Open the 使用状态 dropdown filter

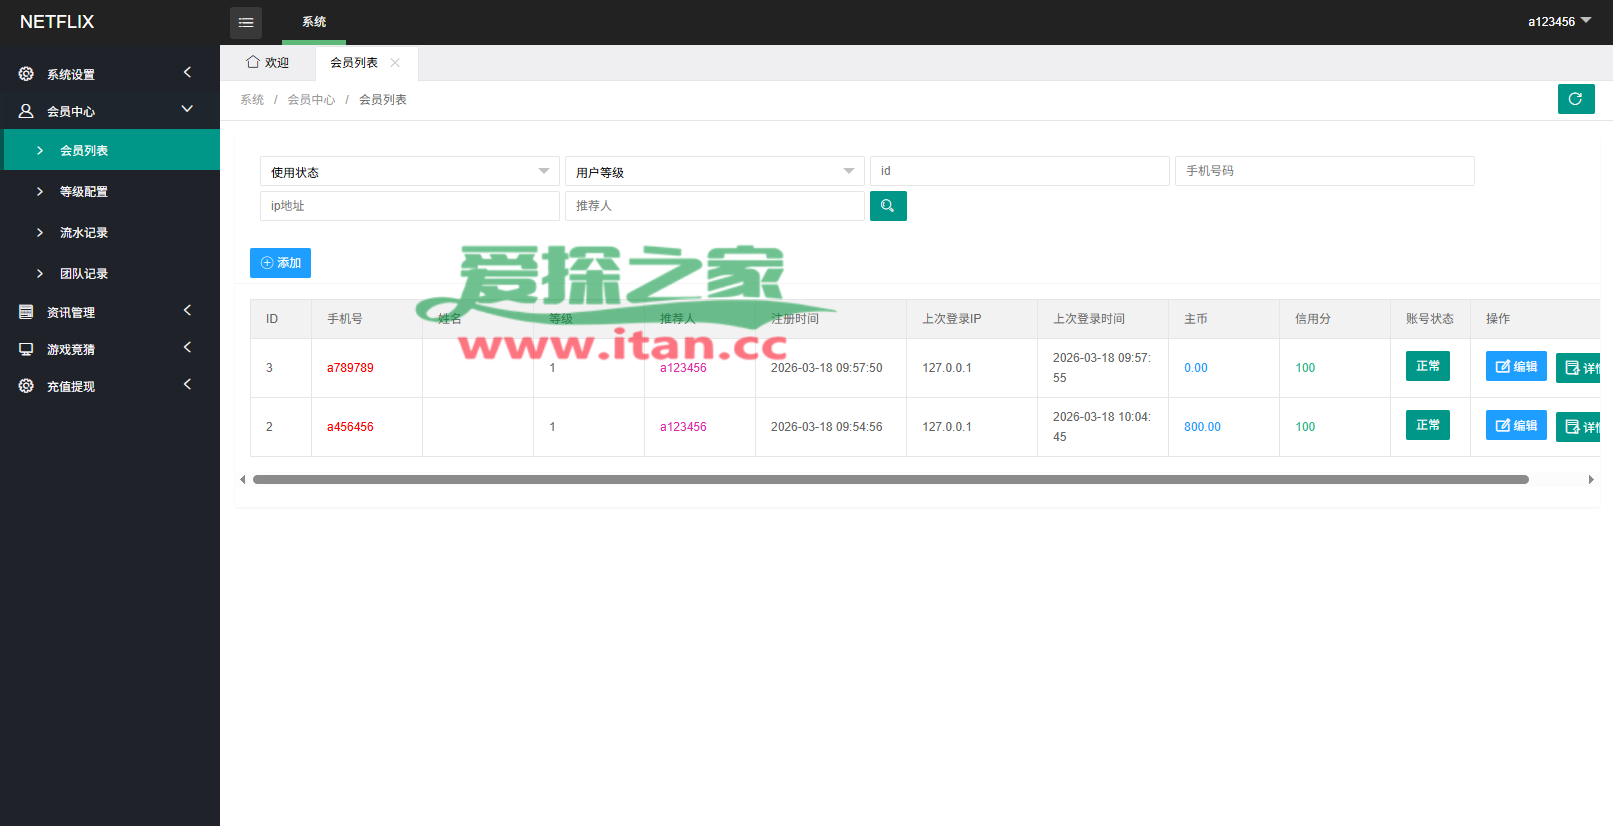[x=409, y=171]
